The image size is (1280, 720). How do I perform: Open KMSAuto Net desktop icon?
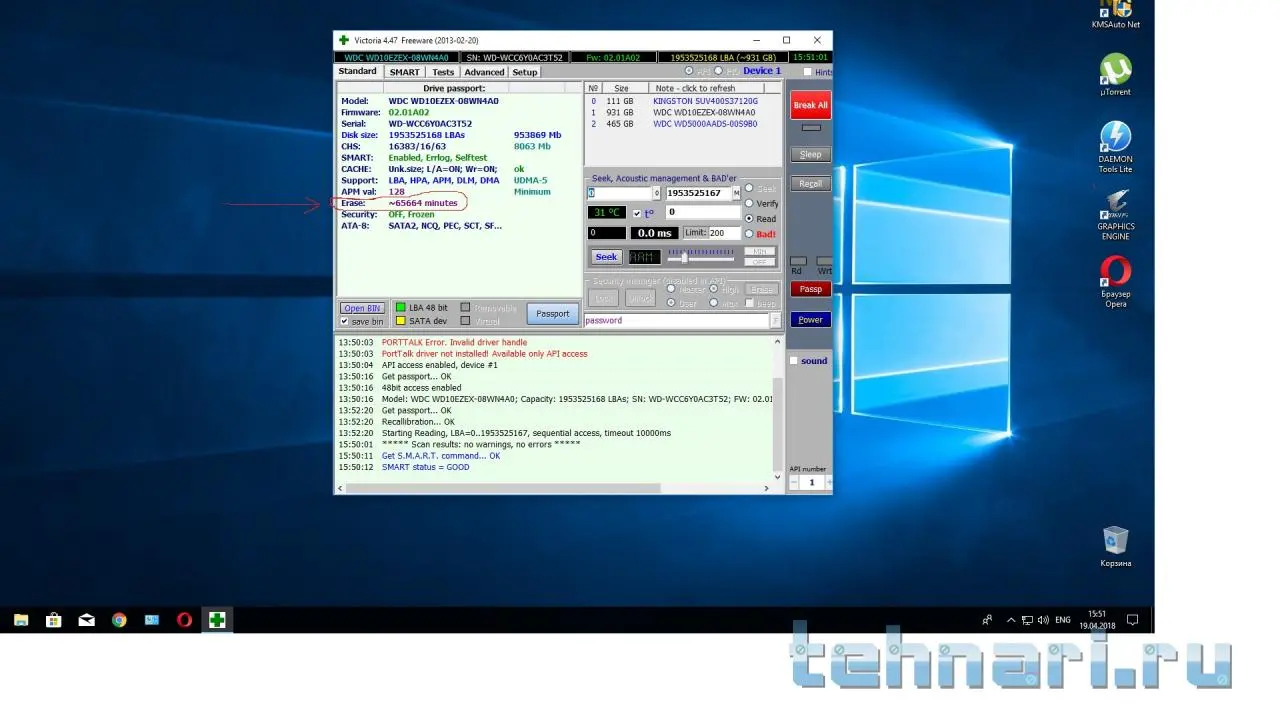[1115, 10]
